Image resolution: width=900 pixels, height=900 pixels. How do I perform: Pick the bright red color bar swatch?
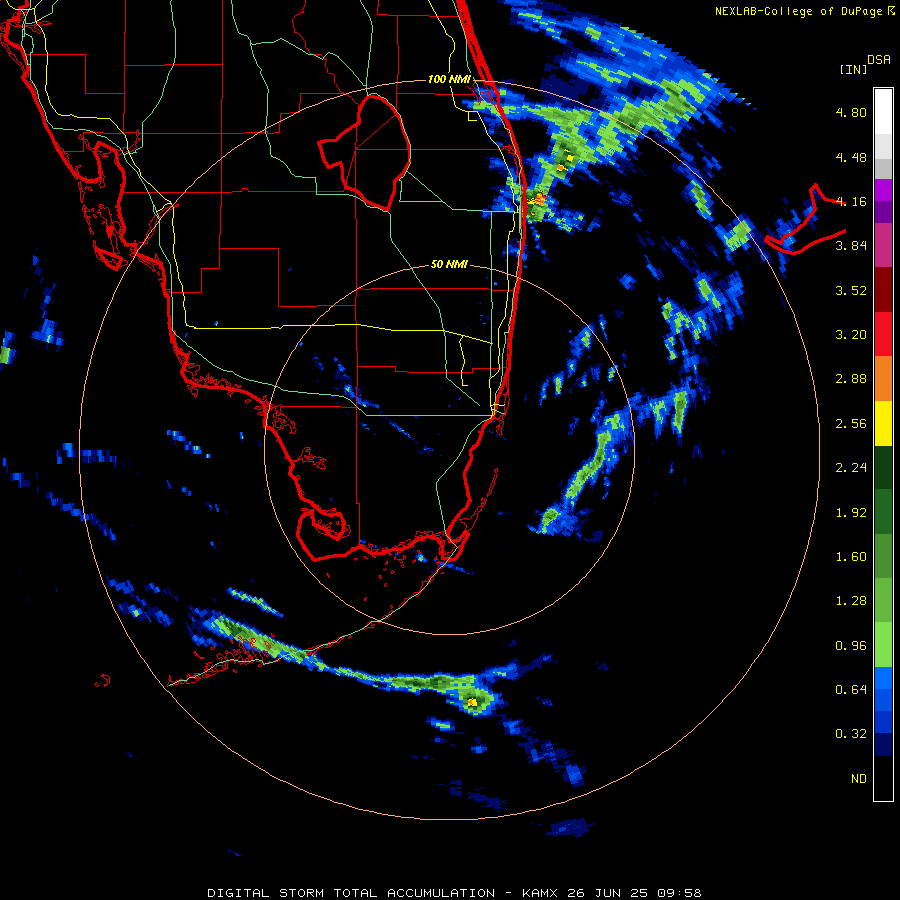coord(883,334)
